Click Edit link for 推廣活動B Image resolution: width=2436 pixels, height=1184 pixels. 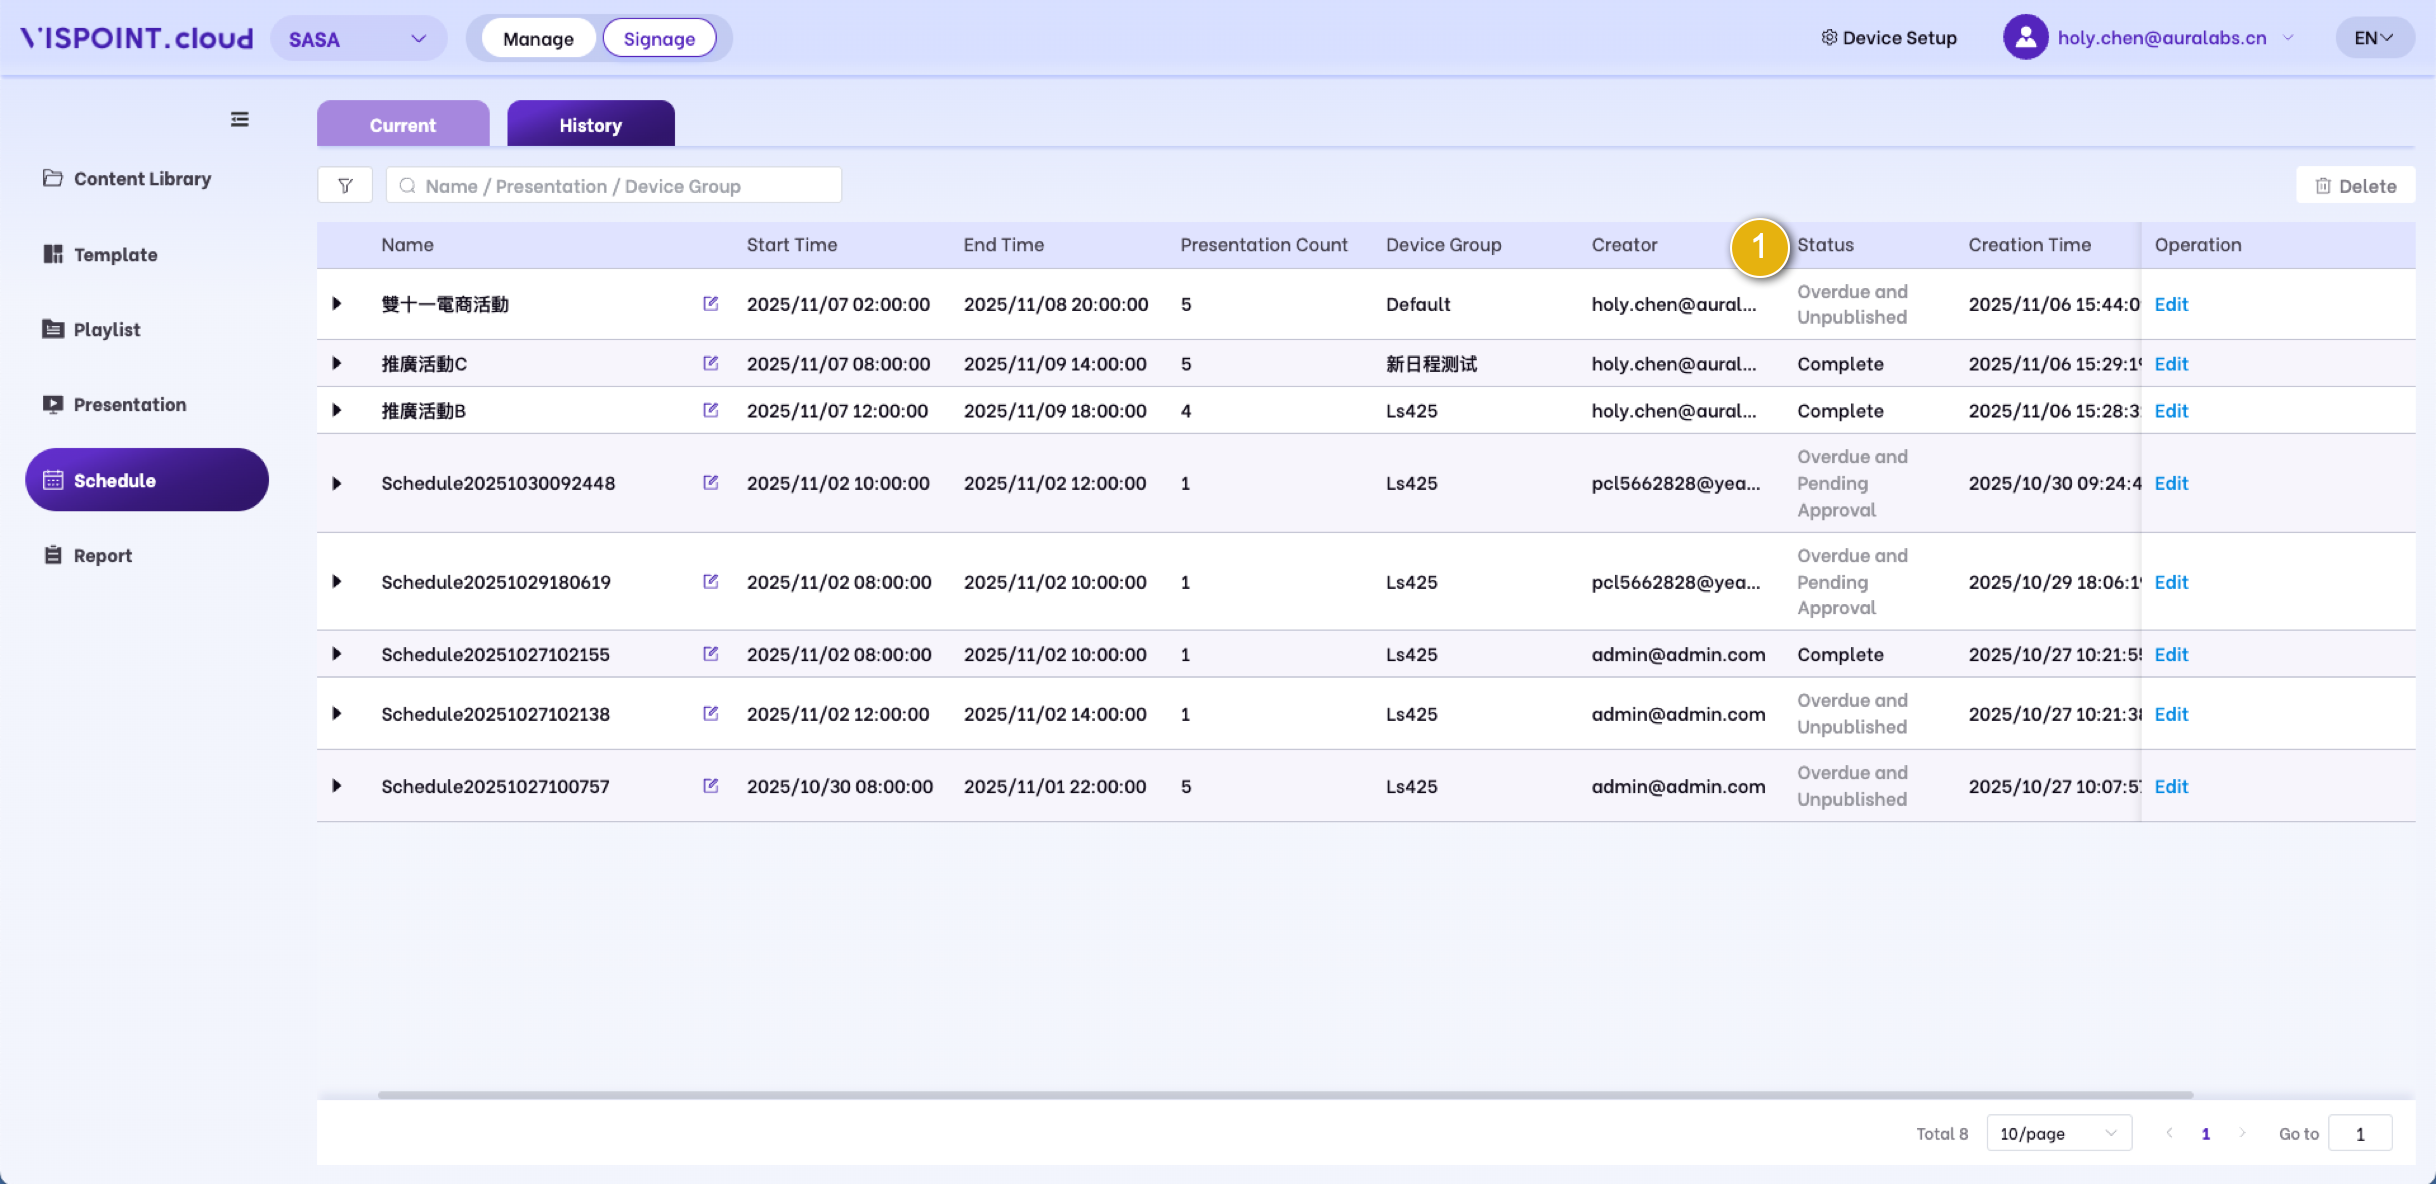click(2171, 411)
